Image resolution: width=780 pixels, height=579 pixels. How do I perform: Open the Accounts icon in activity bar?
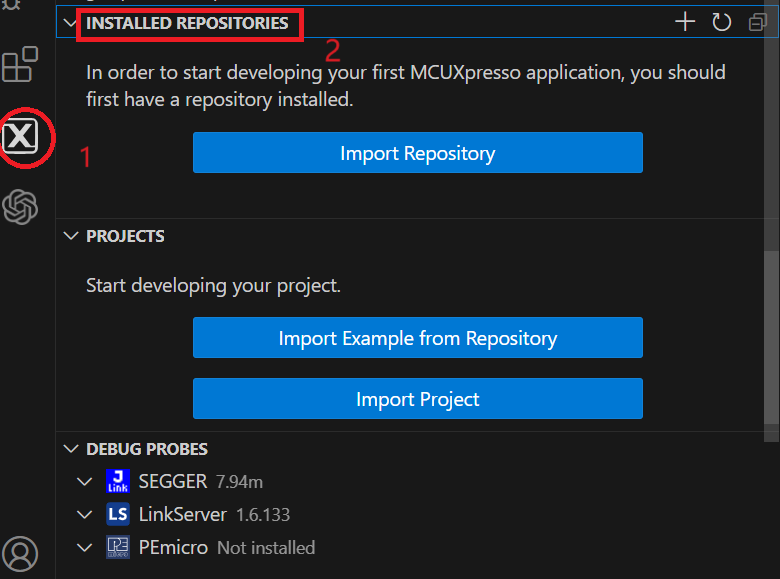click(21, 553)
